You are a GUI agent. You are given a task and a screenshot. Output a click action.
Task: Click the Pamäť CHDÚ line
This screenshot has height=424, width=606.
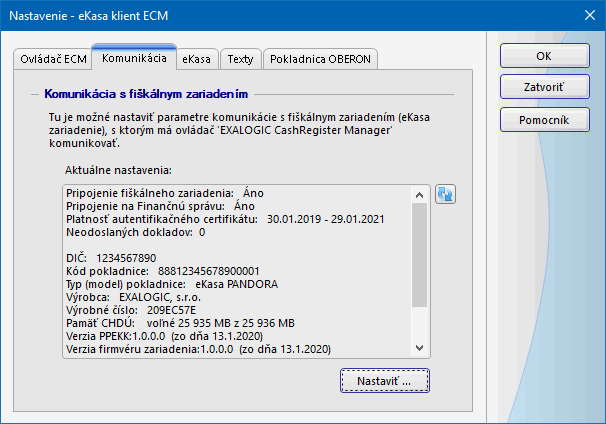point(180,323)
